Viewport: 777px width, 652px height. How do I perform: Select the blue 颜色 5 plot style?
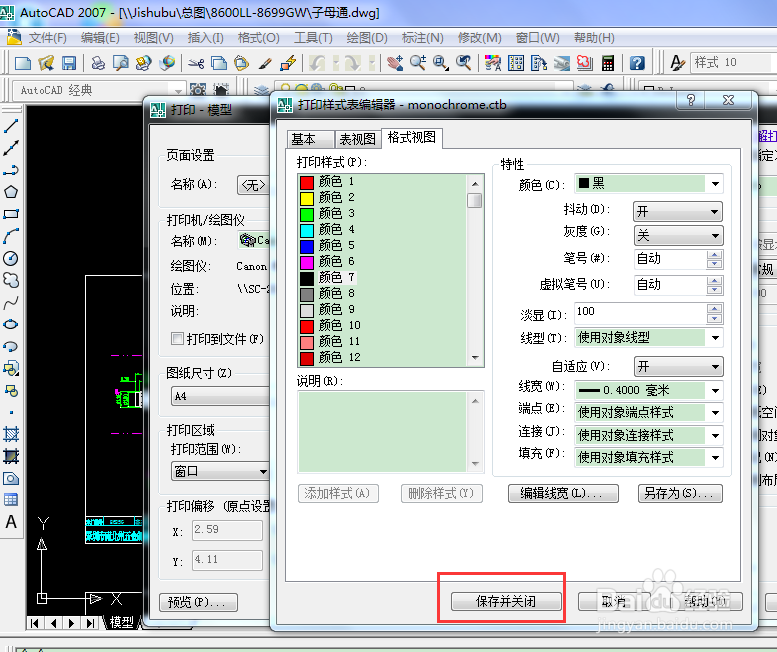[383, 246]
